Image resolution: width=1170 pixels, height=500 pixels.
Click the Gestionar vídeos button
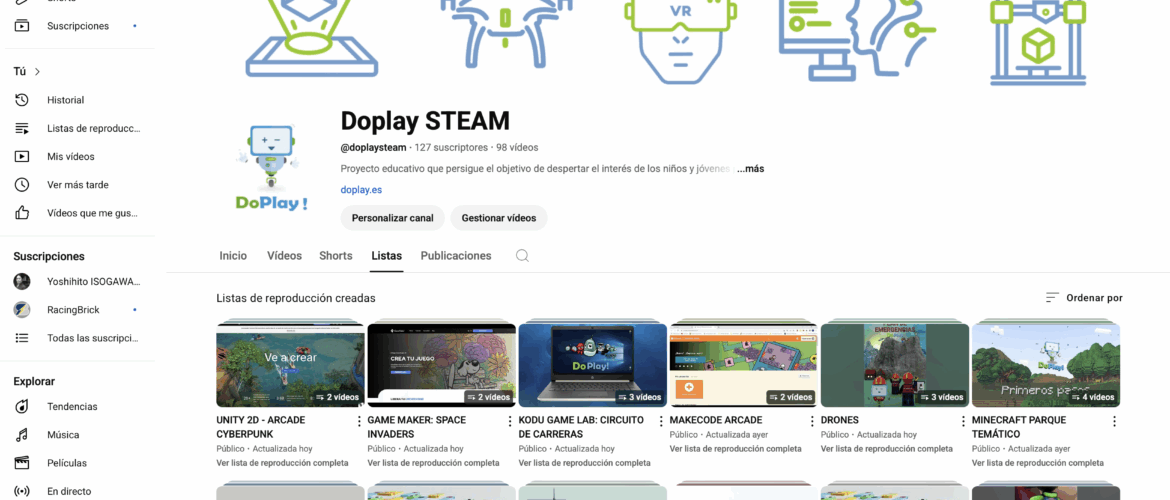coord(499,218)
